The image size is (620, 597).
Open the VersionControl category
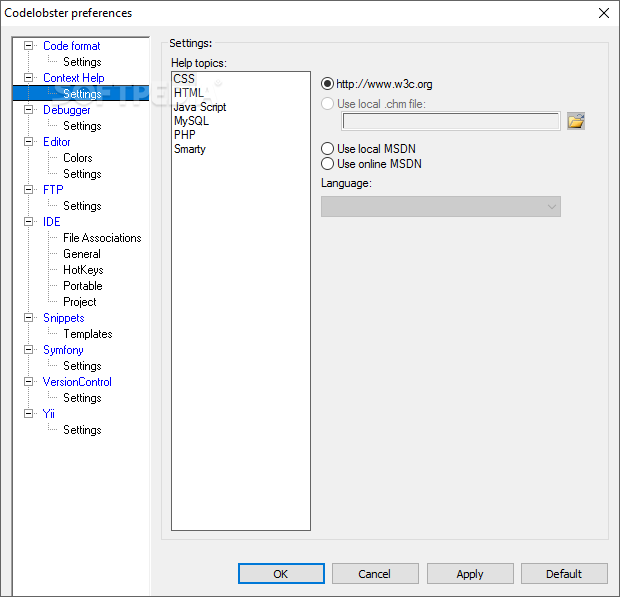point(77,382)
